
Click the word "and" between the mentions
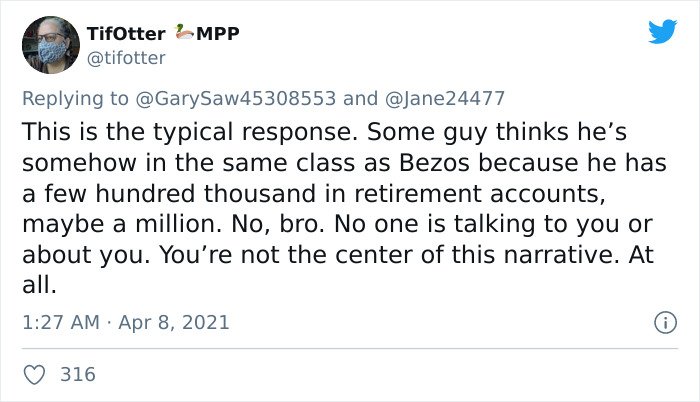click(360, 98)
